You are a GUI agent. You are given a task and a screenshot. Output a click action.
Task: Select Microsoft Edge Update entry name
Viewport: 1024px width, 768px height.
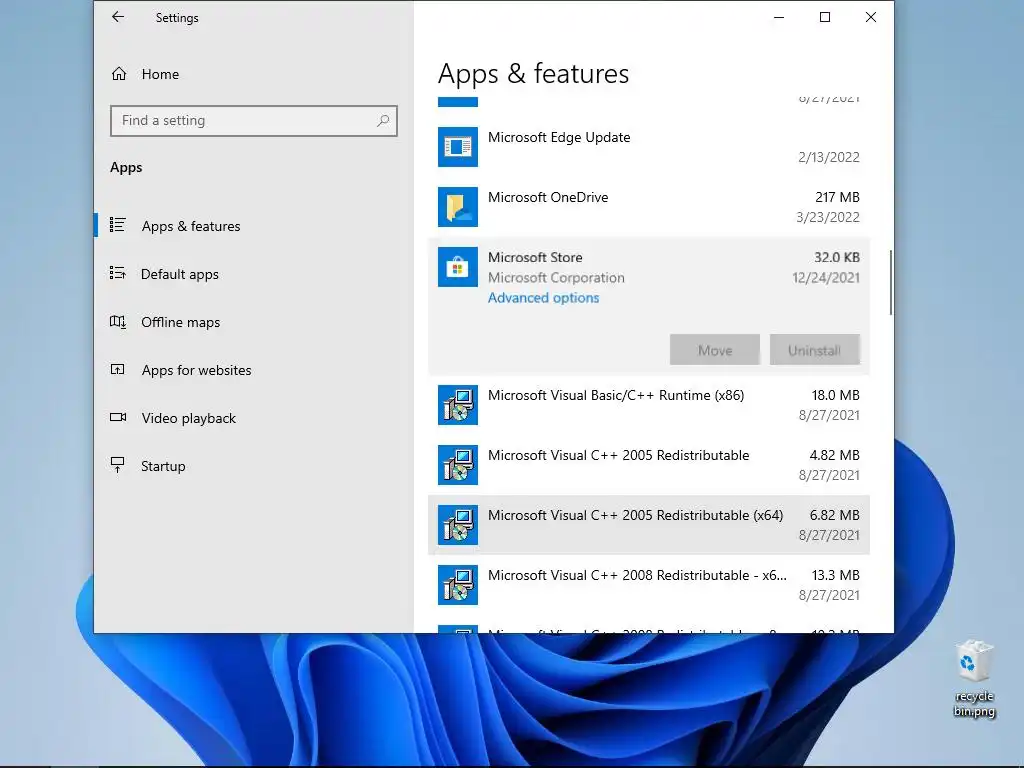pos(559,137)
